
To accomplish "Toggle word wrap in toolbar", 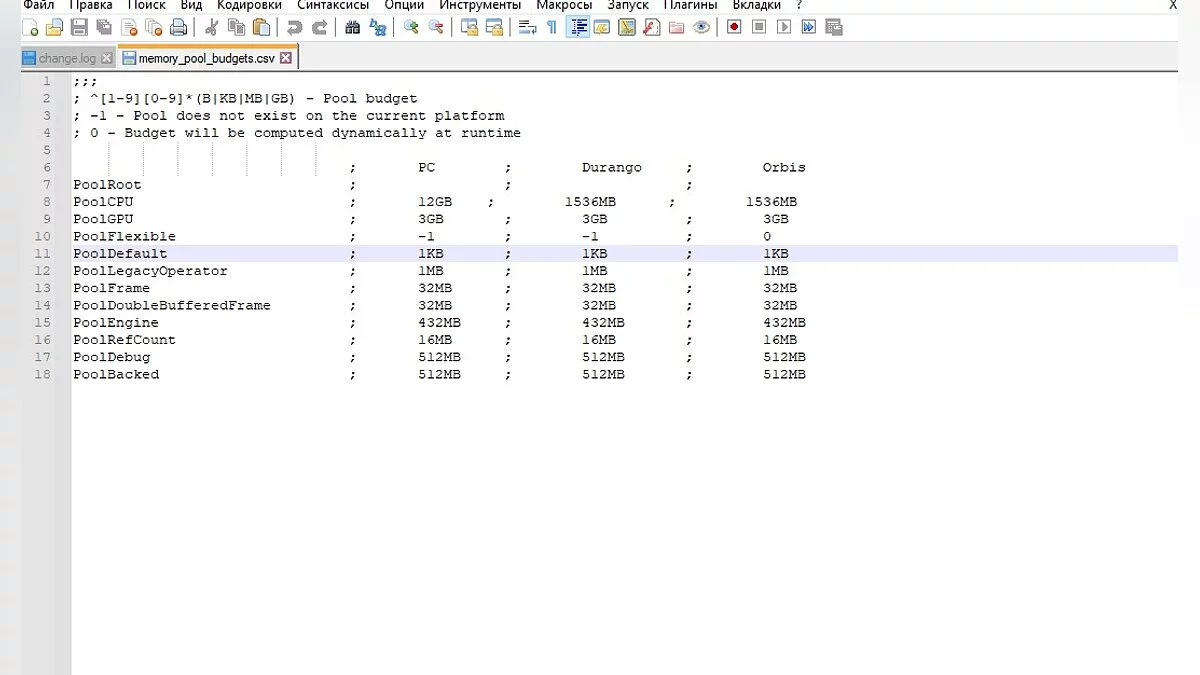I will coord(527,28).
